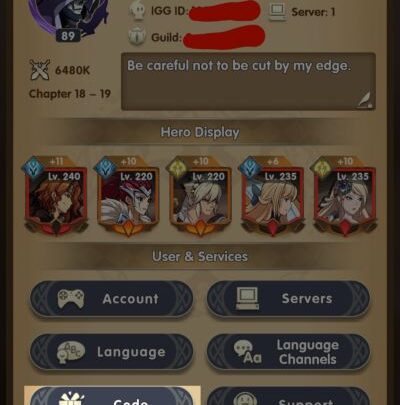Screen dimensions: 400x405
Task: Click the Aa chat icon on Language Channels
Action: pos(248,352)
